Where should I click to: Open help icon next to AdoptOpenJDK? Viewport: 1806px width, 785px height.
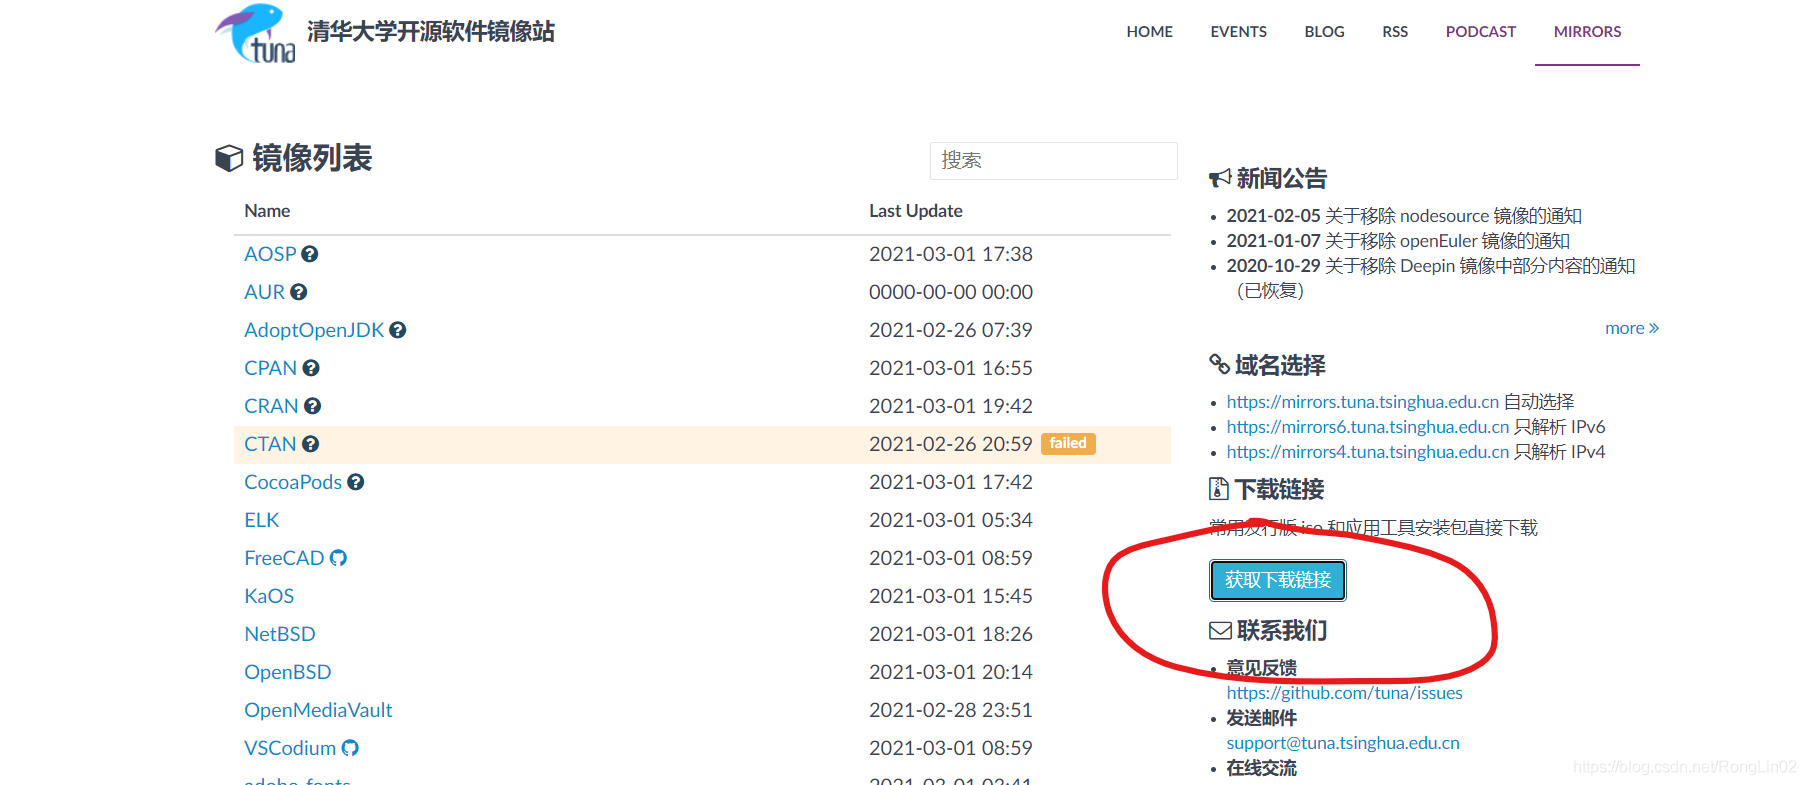coord(398,330)
